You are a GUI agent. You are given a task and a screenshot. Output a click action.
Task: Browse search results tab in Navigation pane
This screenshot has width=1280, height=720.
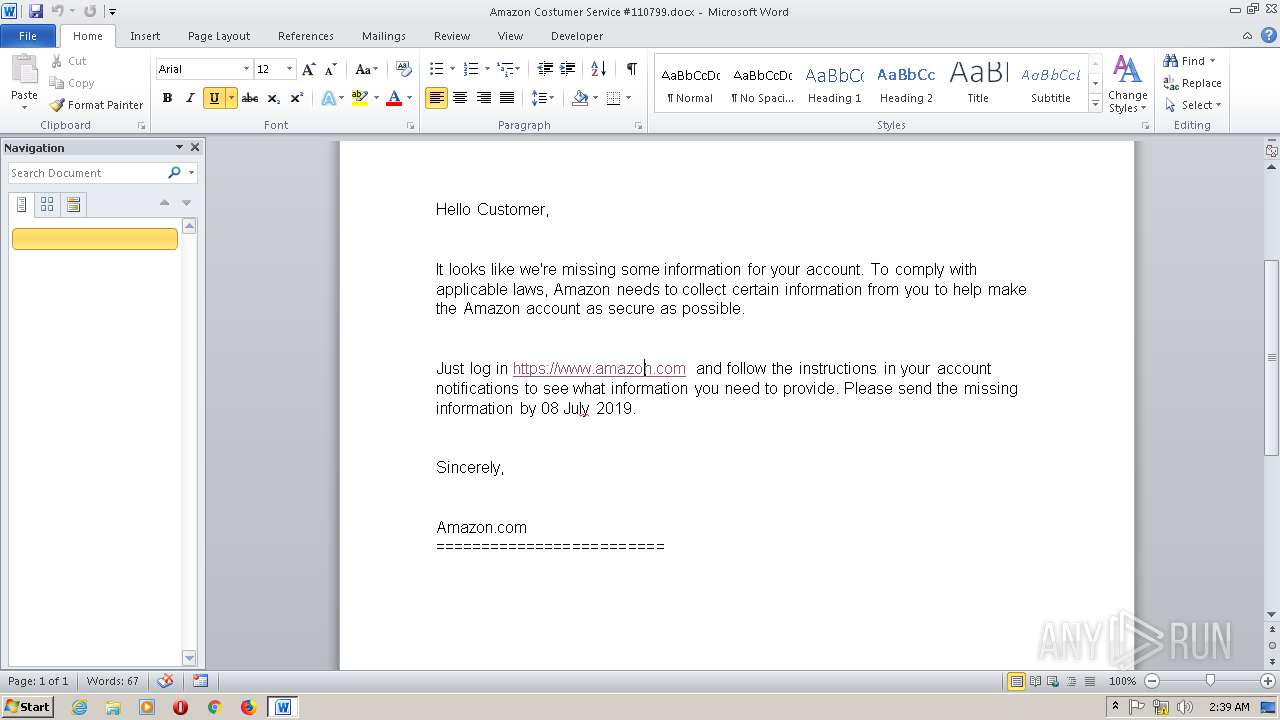pyautogui.click(x=73, y=204)
